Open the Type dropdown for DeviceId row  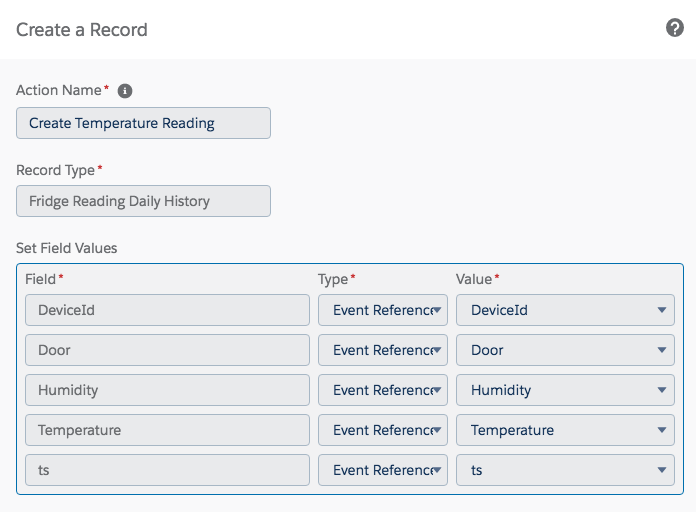tap(383, 310)
